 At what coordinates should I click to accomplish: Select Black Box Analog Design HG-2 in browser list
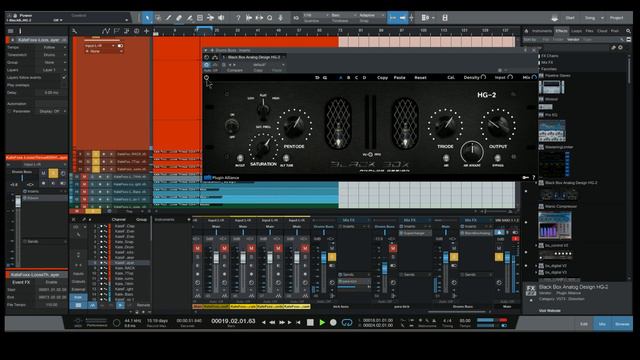coord(568,183)
